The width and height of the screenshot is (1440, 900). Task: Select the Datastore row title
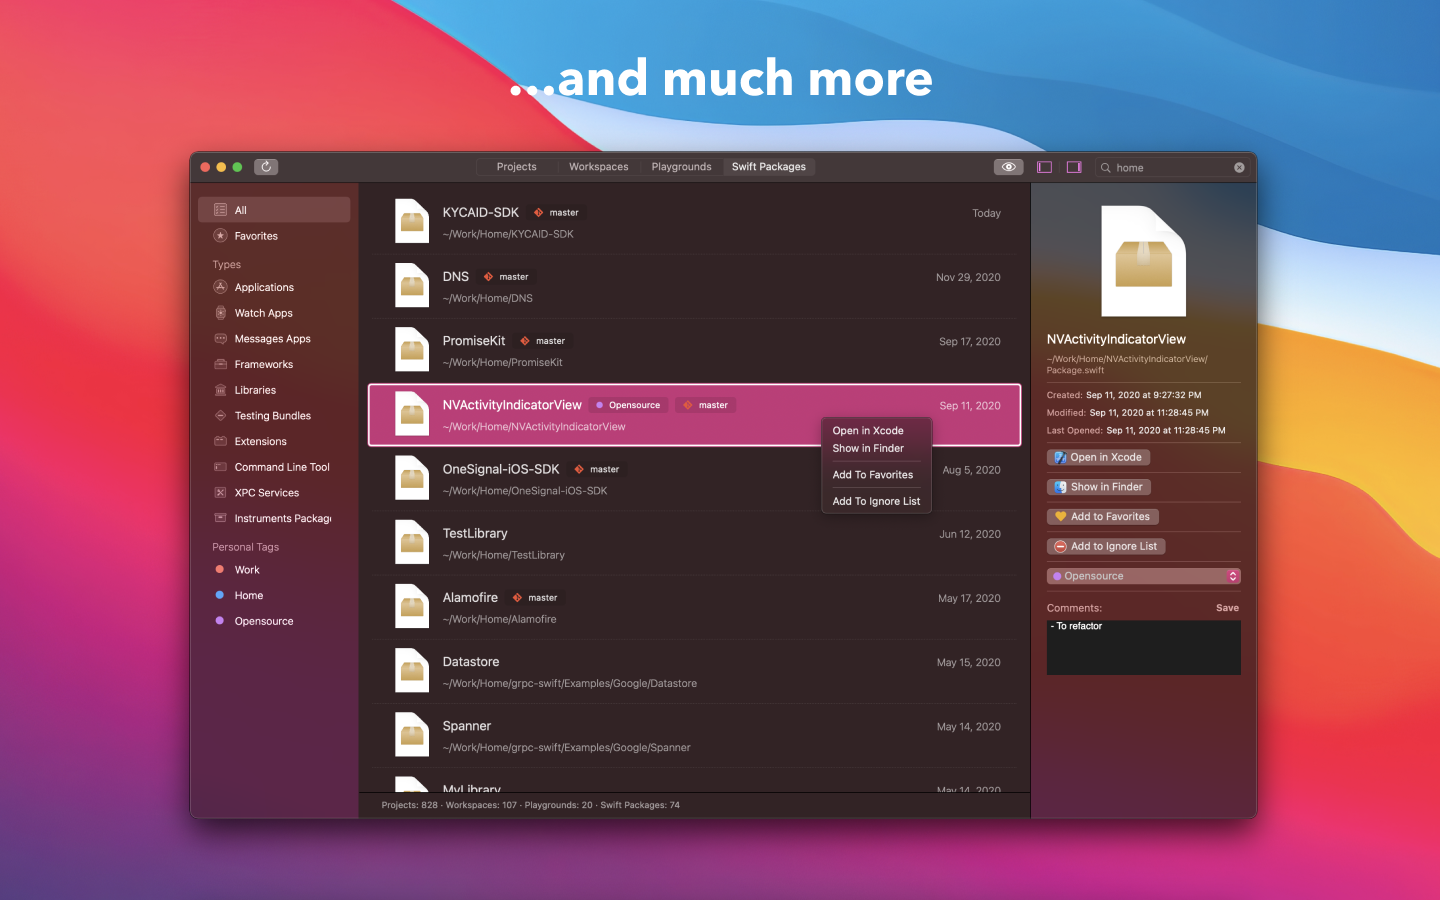pyautogui.click(x=471, y=662)
